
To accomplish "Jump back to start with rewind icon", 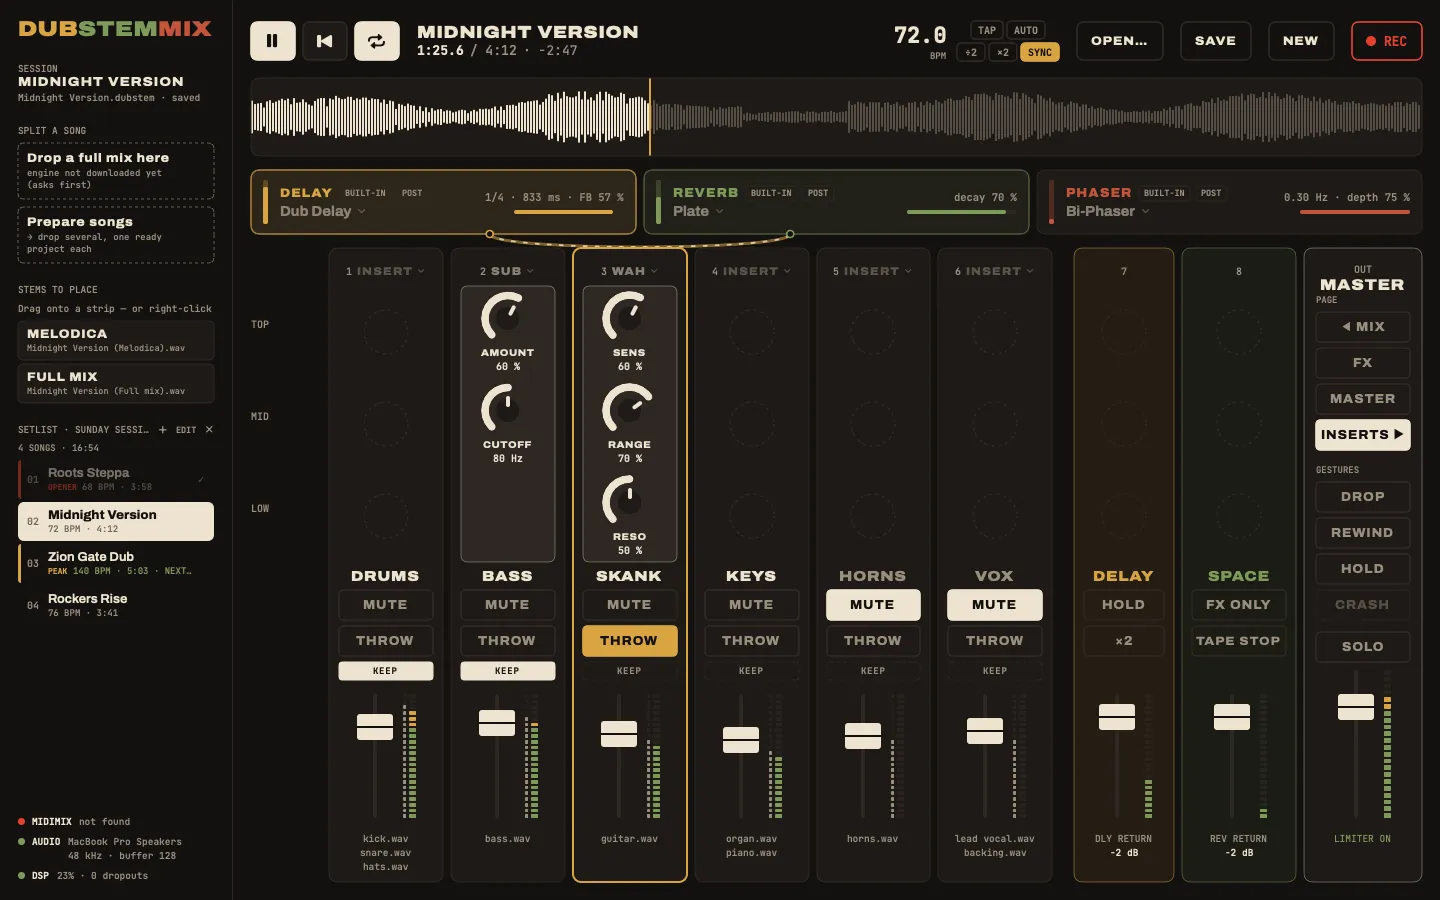I will point(324,41).
